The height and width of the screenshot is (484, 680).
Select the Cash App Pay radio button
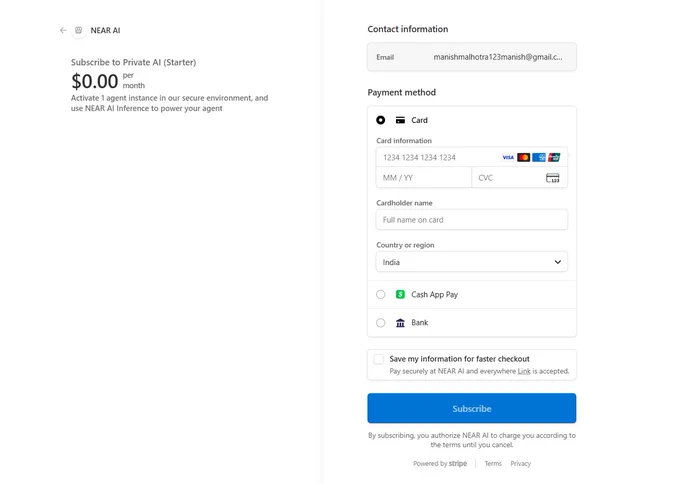point(381,294)
